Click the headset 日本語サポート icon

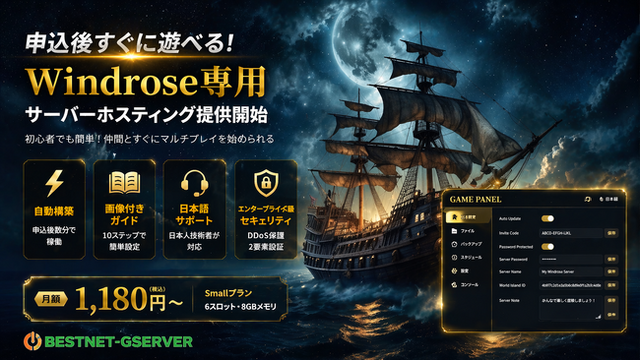(194, 183)
